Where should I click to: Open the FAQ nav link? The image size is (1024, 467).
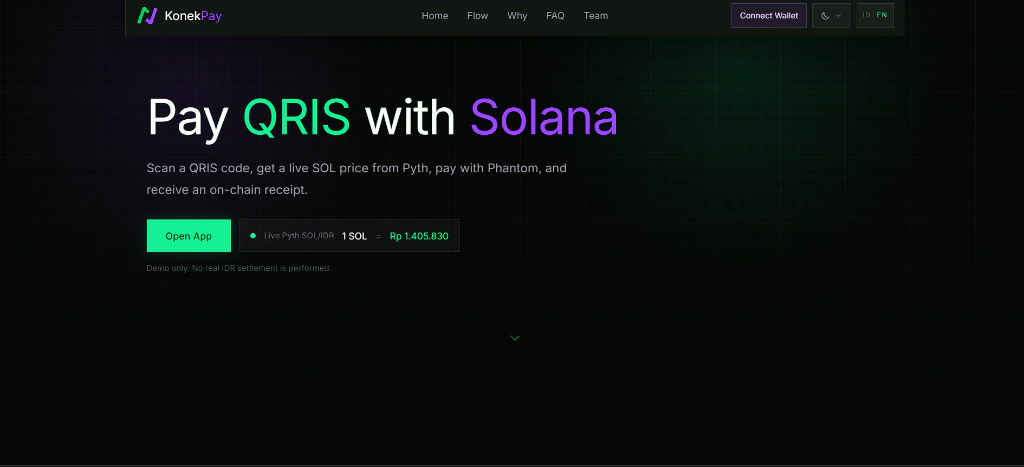pos(555,16)
